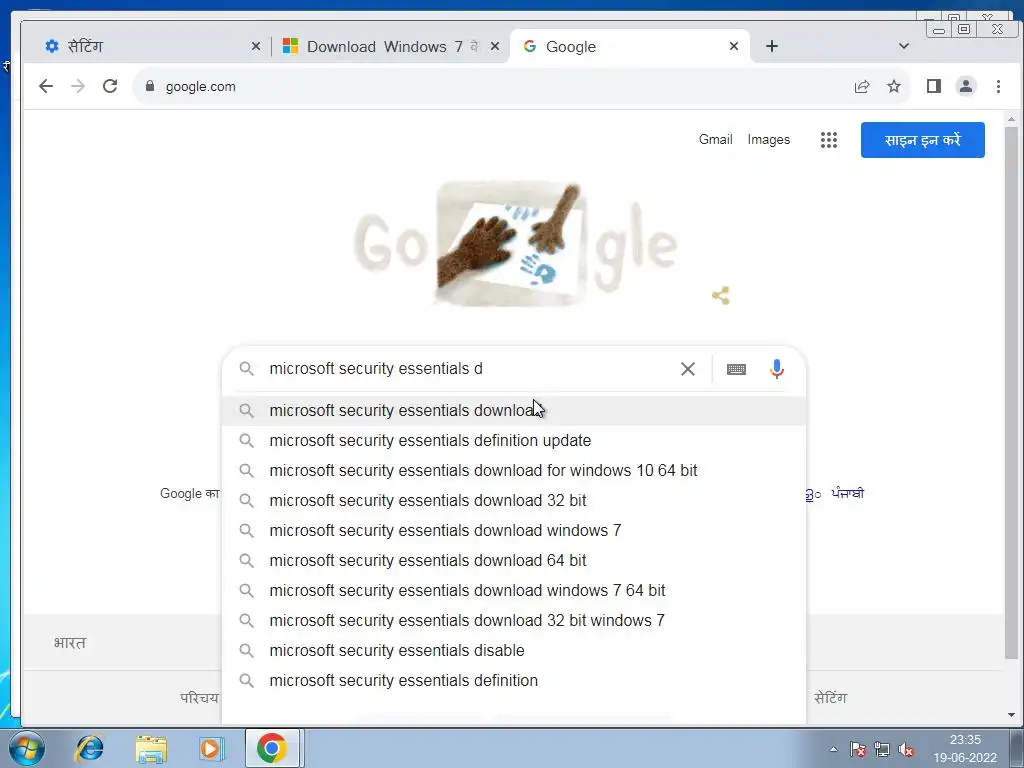
Task: Select suggestion 'download windows 7 64 bit'
Action: (x=513, y=591)
